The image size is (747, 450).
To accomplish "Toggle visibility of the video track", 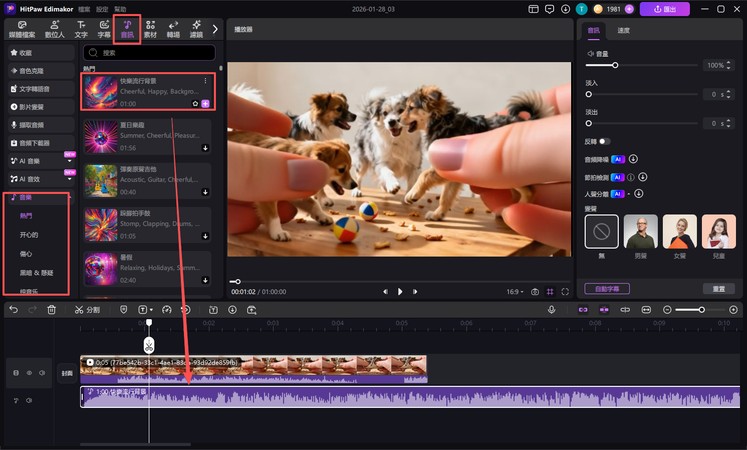I will (x=29, y=372).
